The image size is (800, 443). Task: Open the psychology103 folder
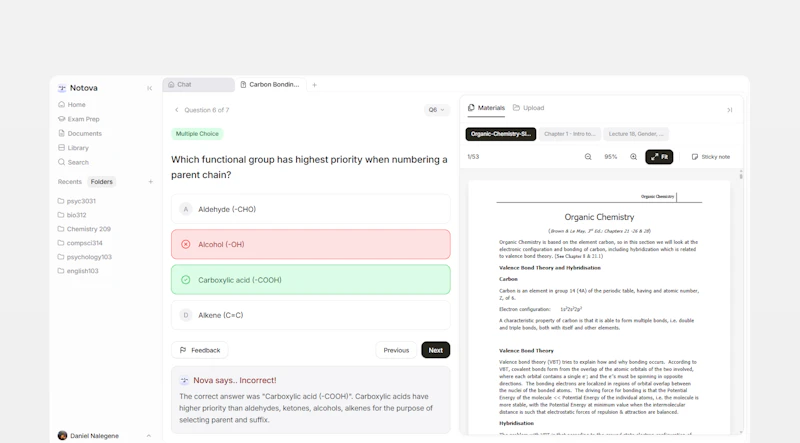click(x=85, y=257)
